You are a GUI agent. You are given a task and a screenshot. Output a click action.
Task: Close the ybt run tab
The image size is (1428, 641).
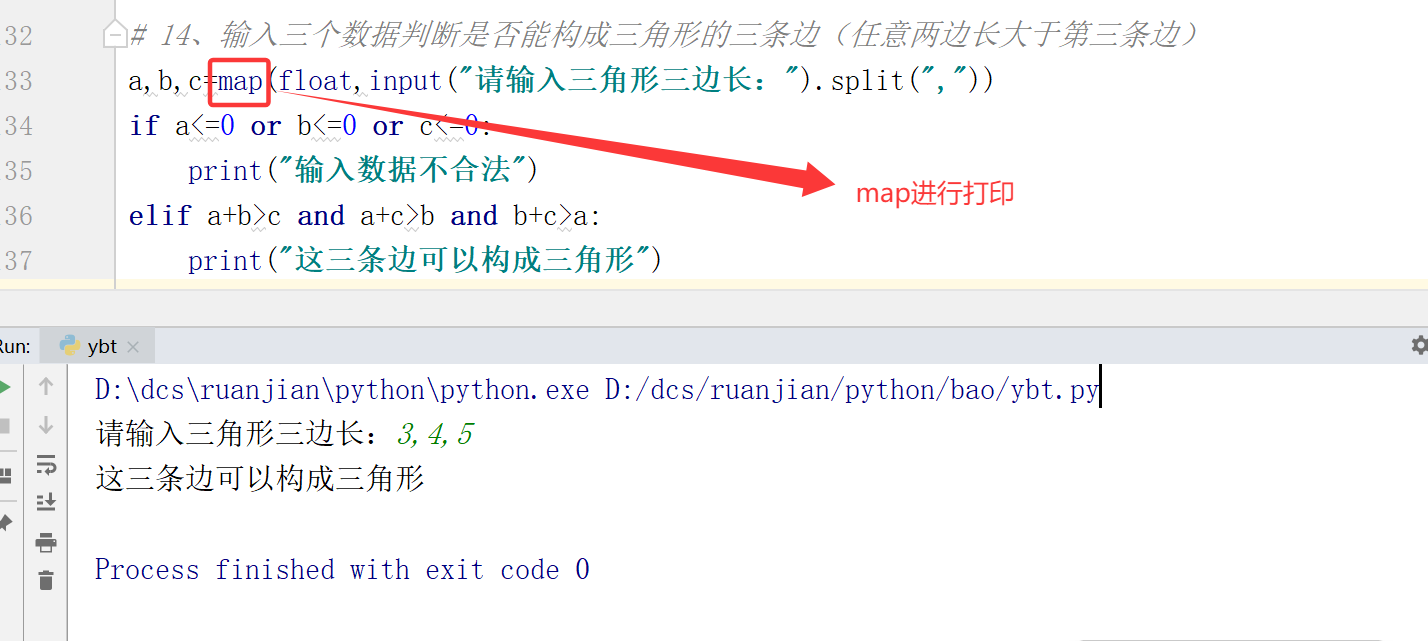coord(133,347)
